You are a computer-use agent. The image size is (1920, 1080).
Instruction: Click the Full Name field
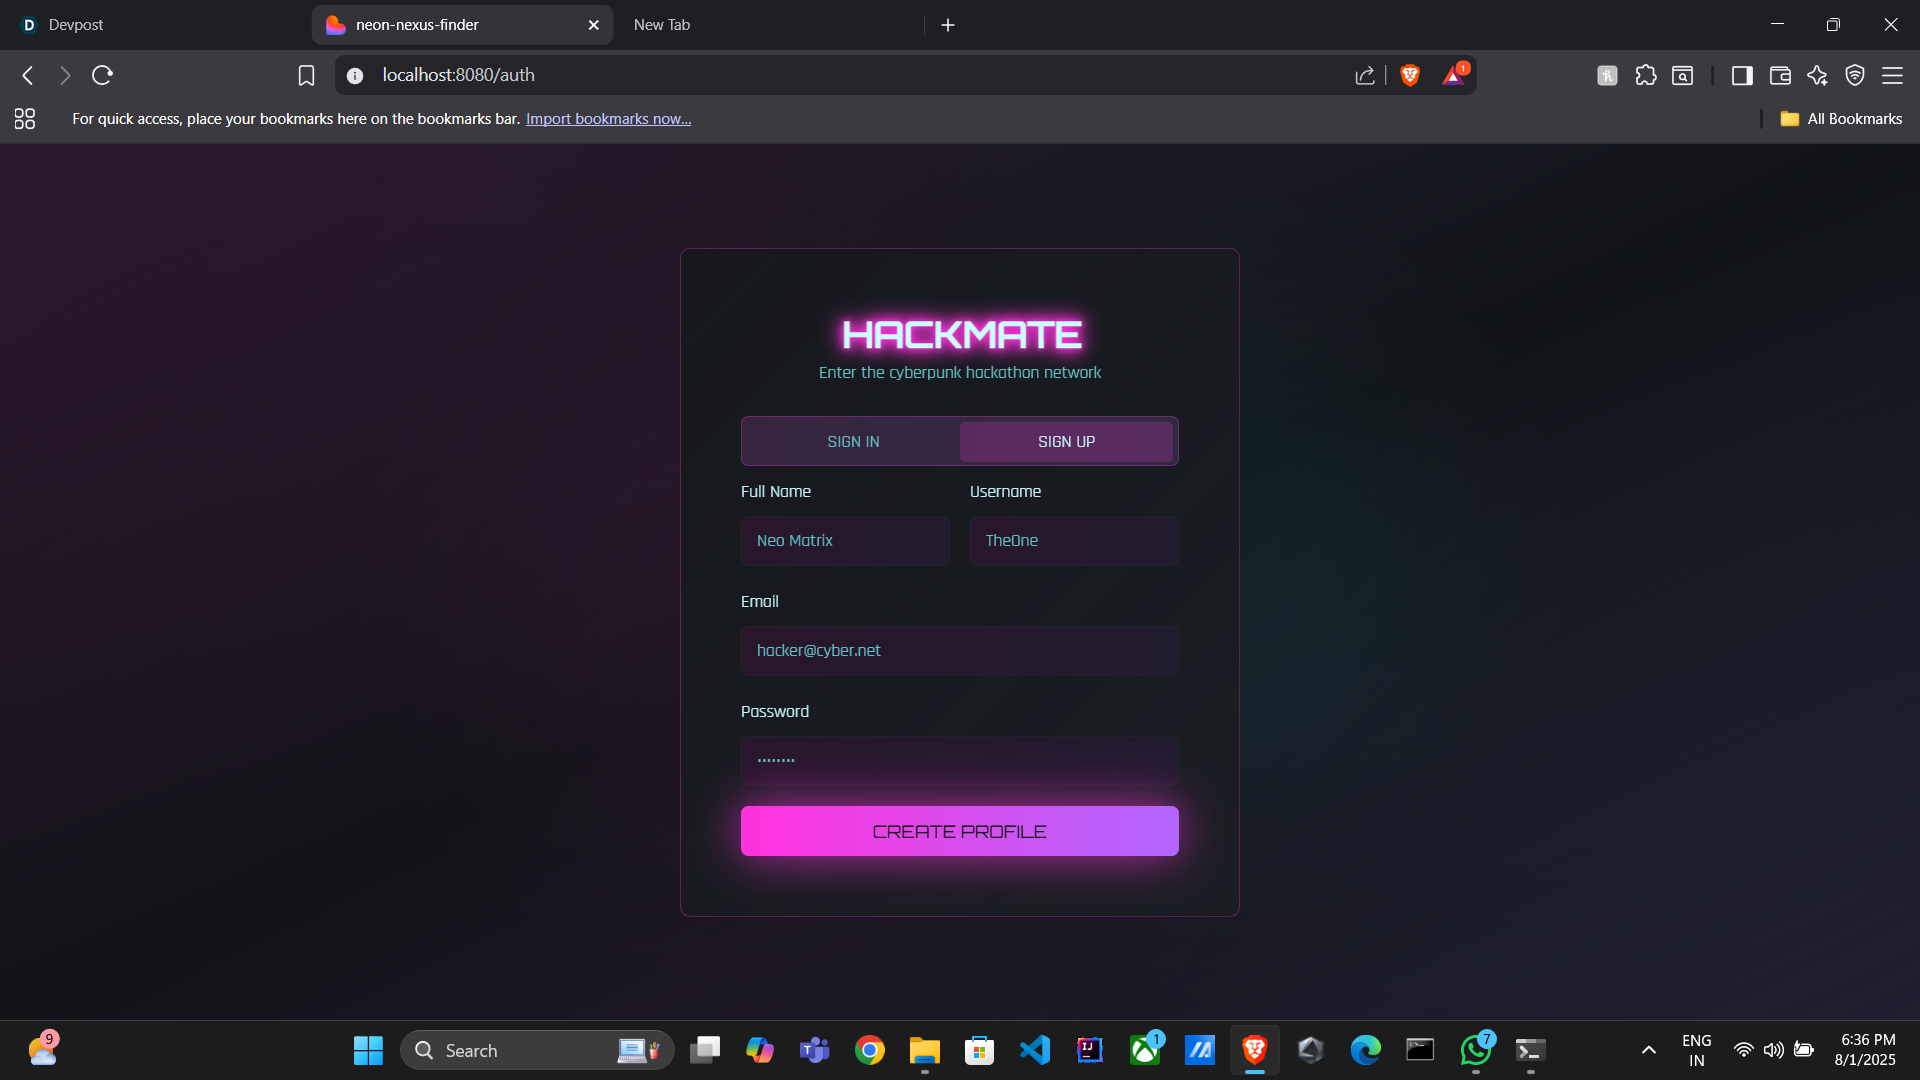845,541
